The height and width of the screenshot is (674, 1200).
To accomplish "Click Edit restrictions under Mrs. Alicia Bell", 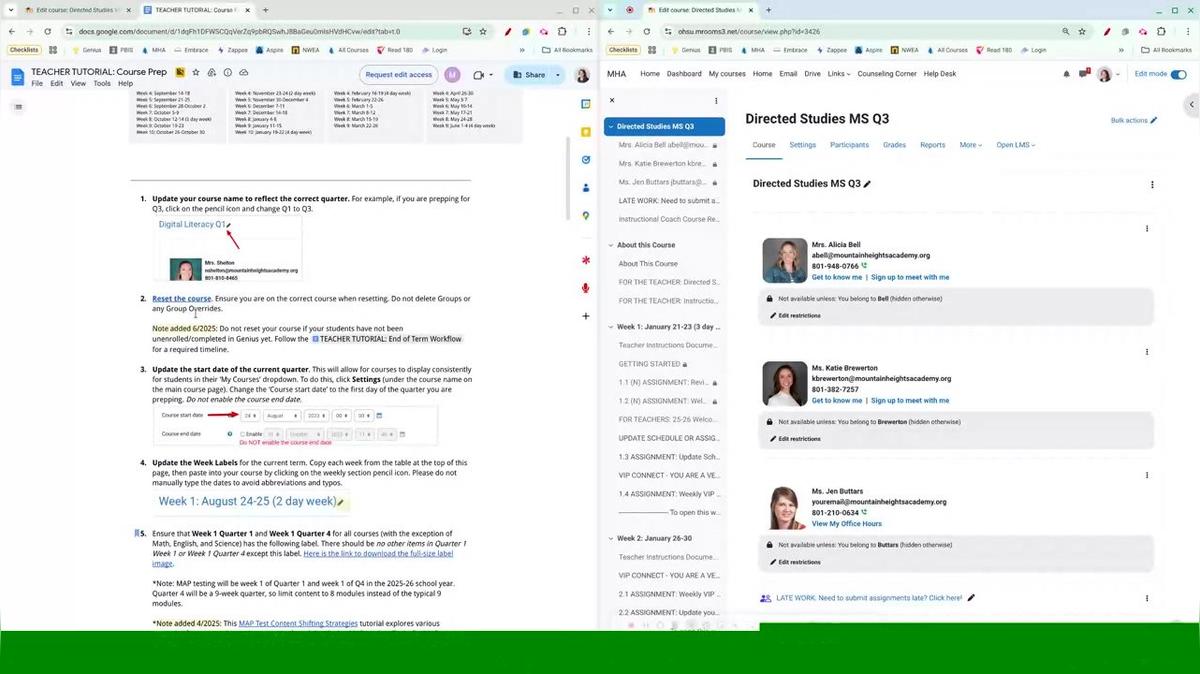I will (796, 316).
